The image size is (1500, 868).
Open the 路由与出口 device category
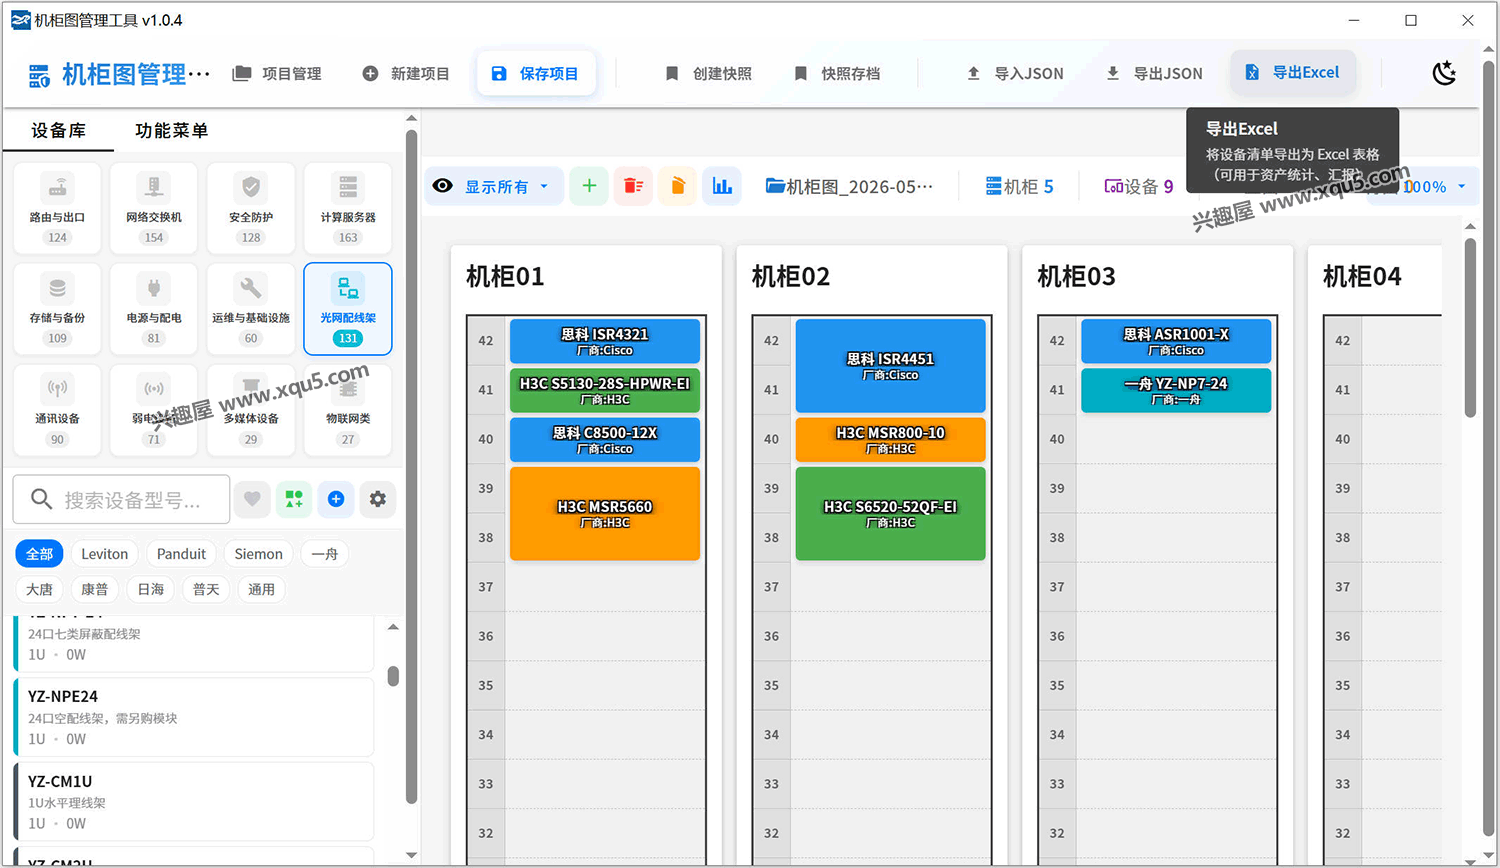point(57,208)
